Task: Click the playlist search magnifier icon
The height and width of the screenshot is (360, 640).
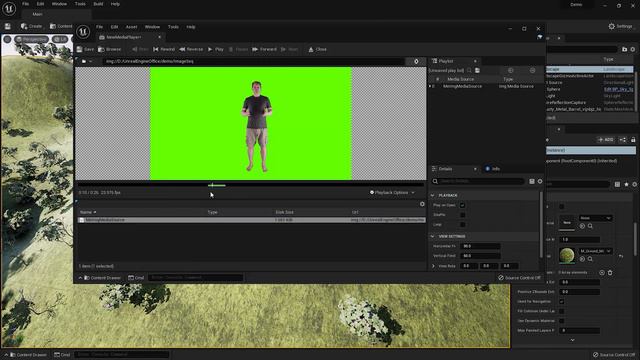Action: pyautogui.click(x=469, y=70)
